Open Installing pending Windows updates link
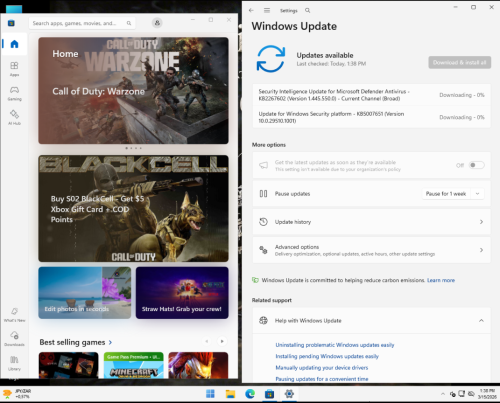The height and width of the screenshot is (403, 500). [x=327, y=356]
